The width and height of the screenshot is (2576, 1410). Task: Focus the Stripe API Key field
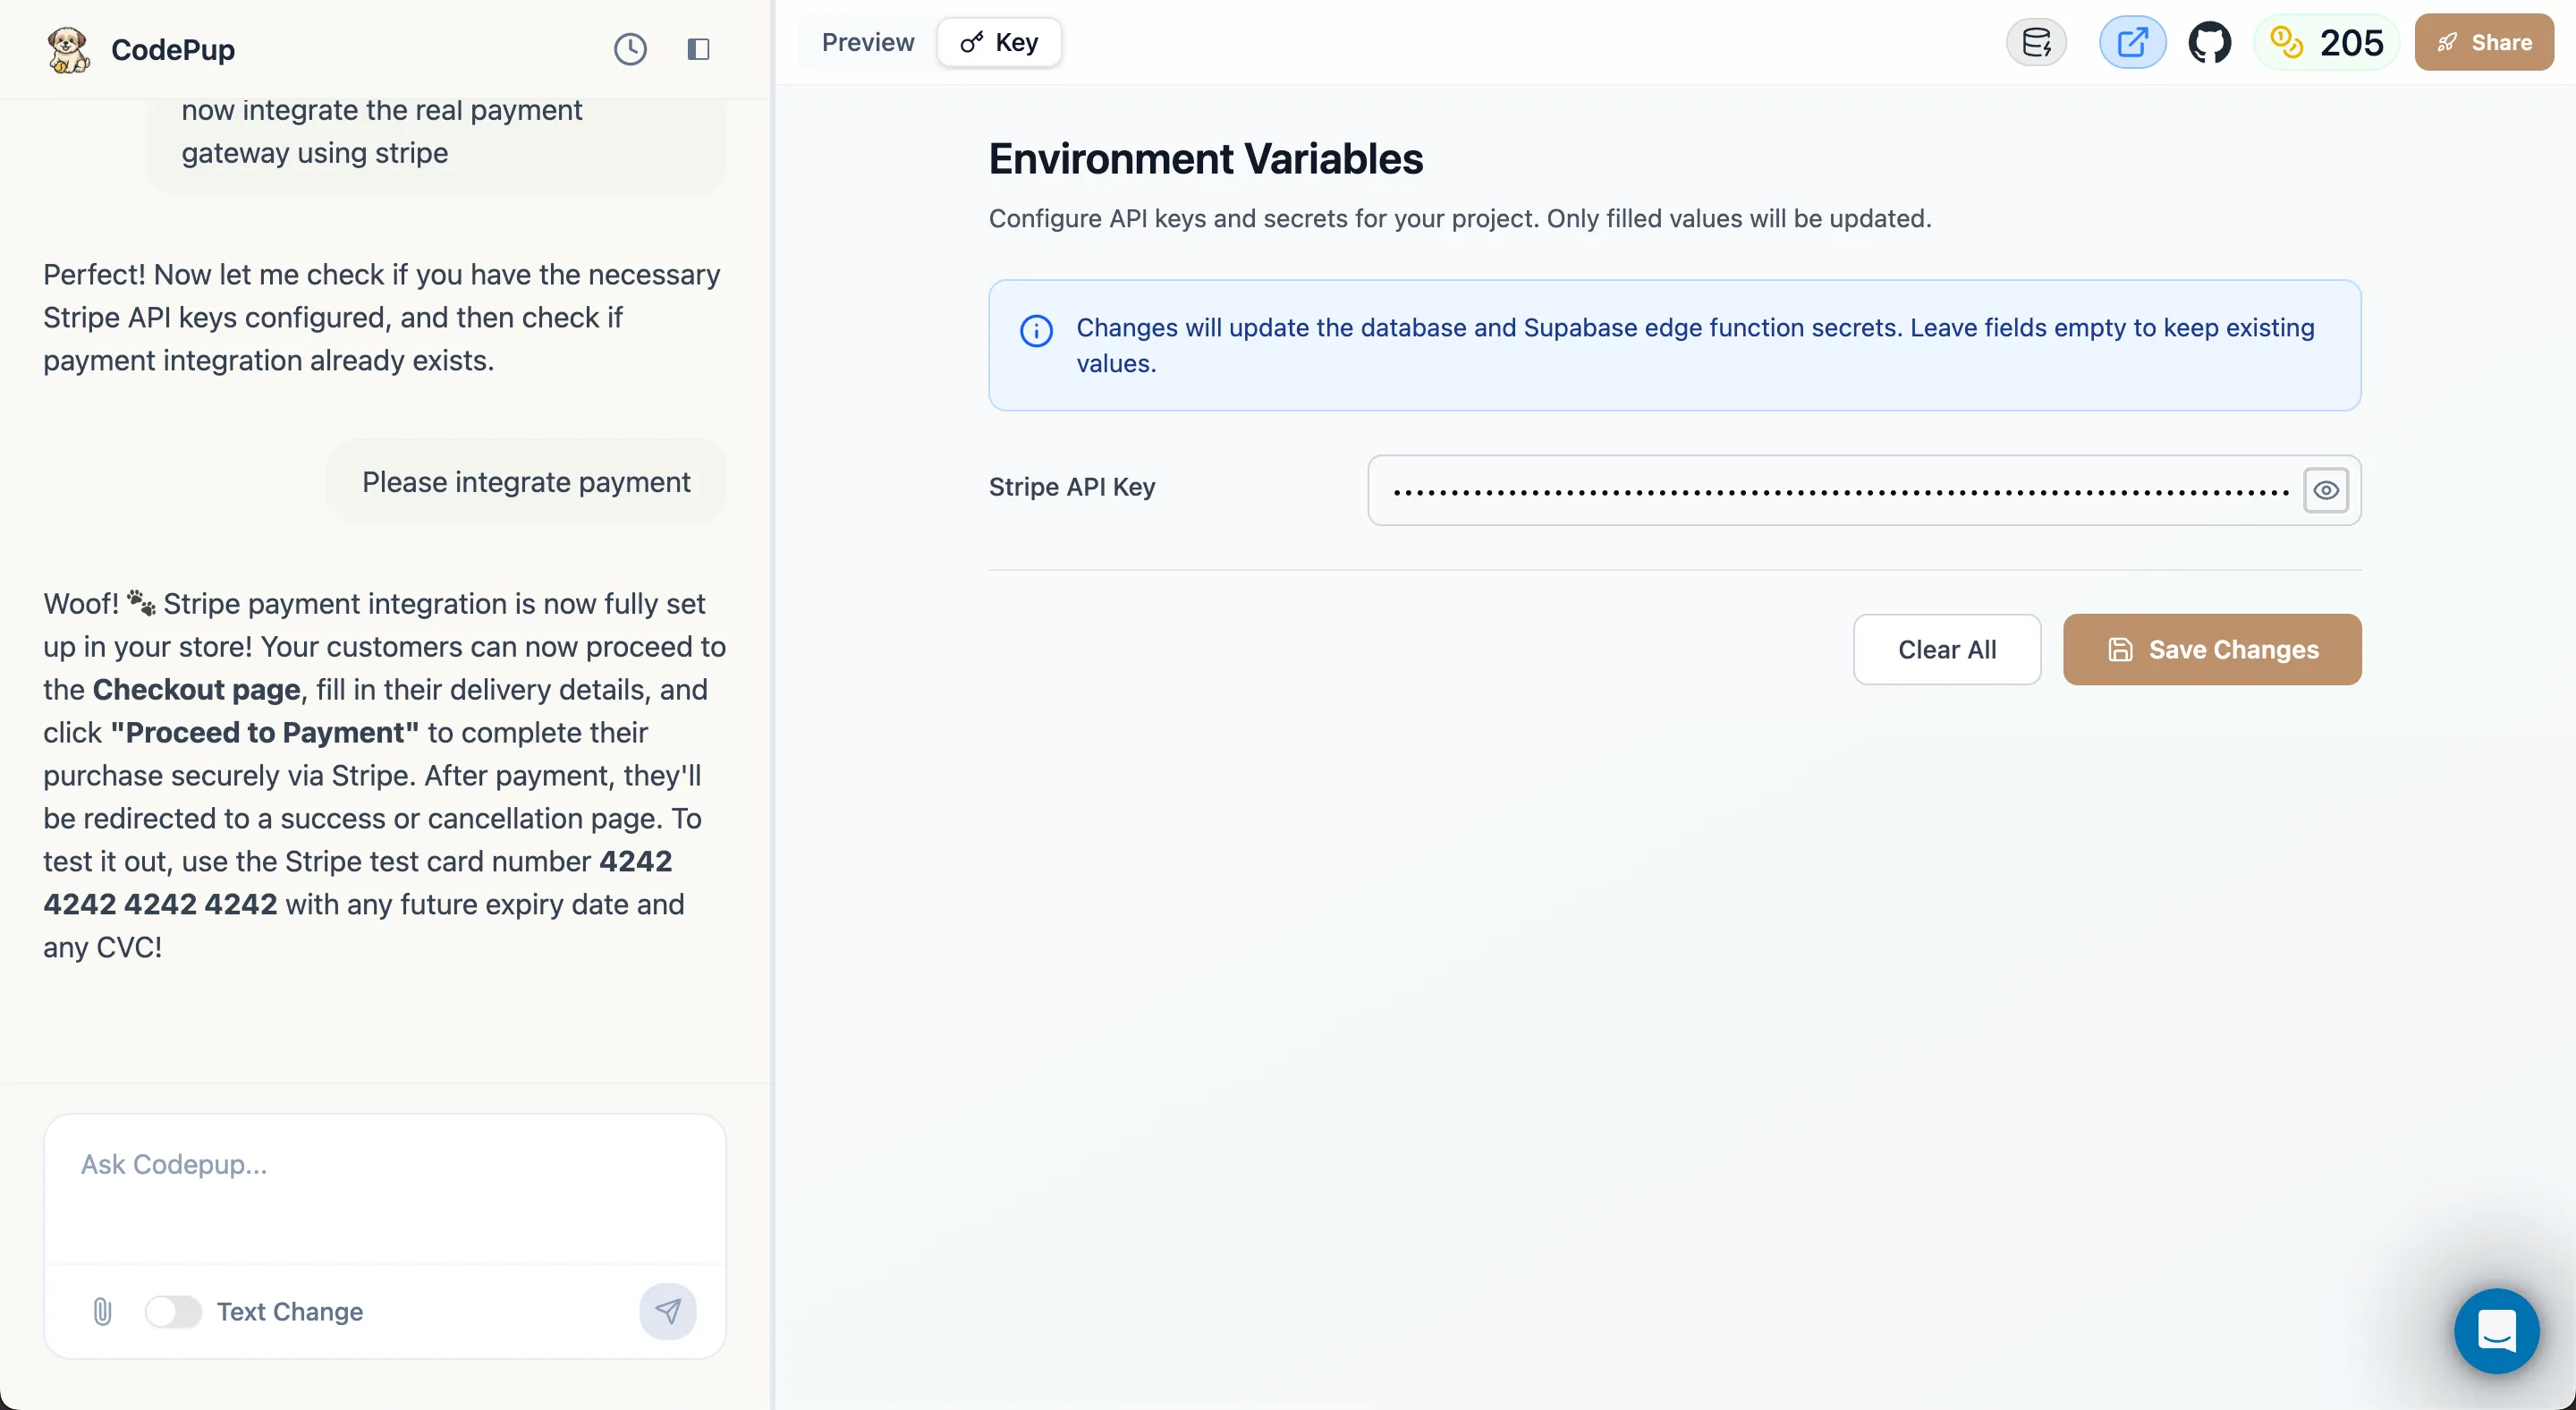coord(1838,490)
